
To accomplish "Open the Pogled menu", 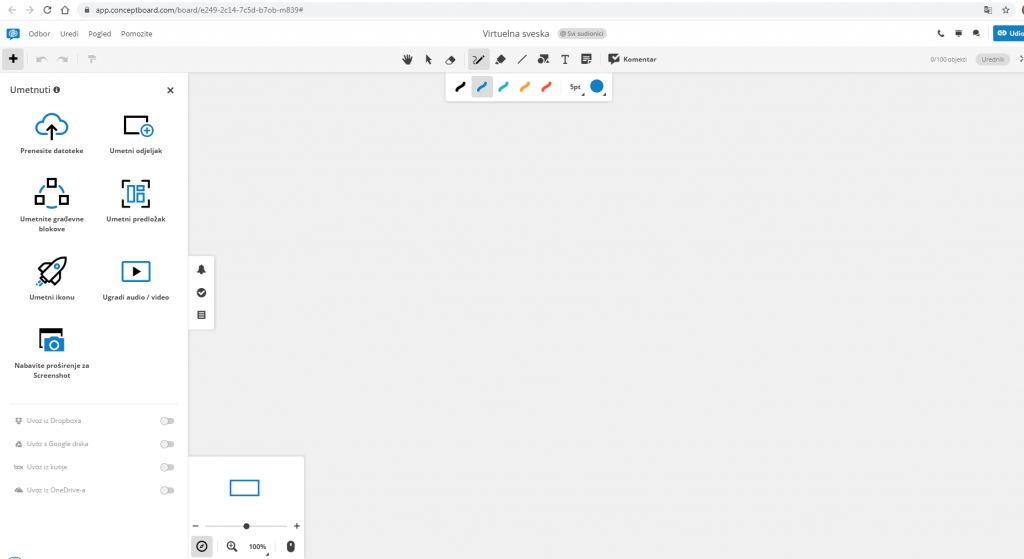I will [x=100, y=33].
